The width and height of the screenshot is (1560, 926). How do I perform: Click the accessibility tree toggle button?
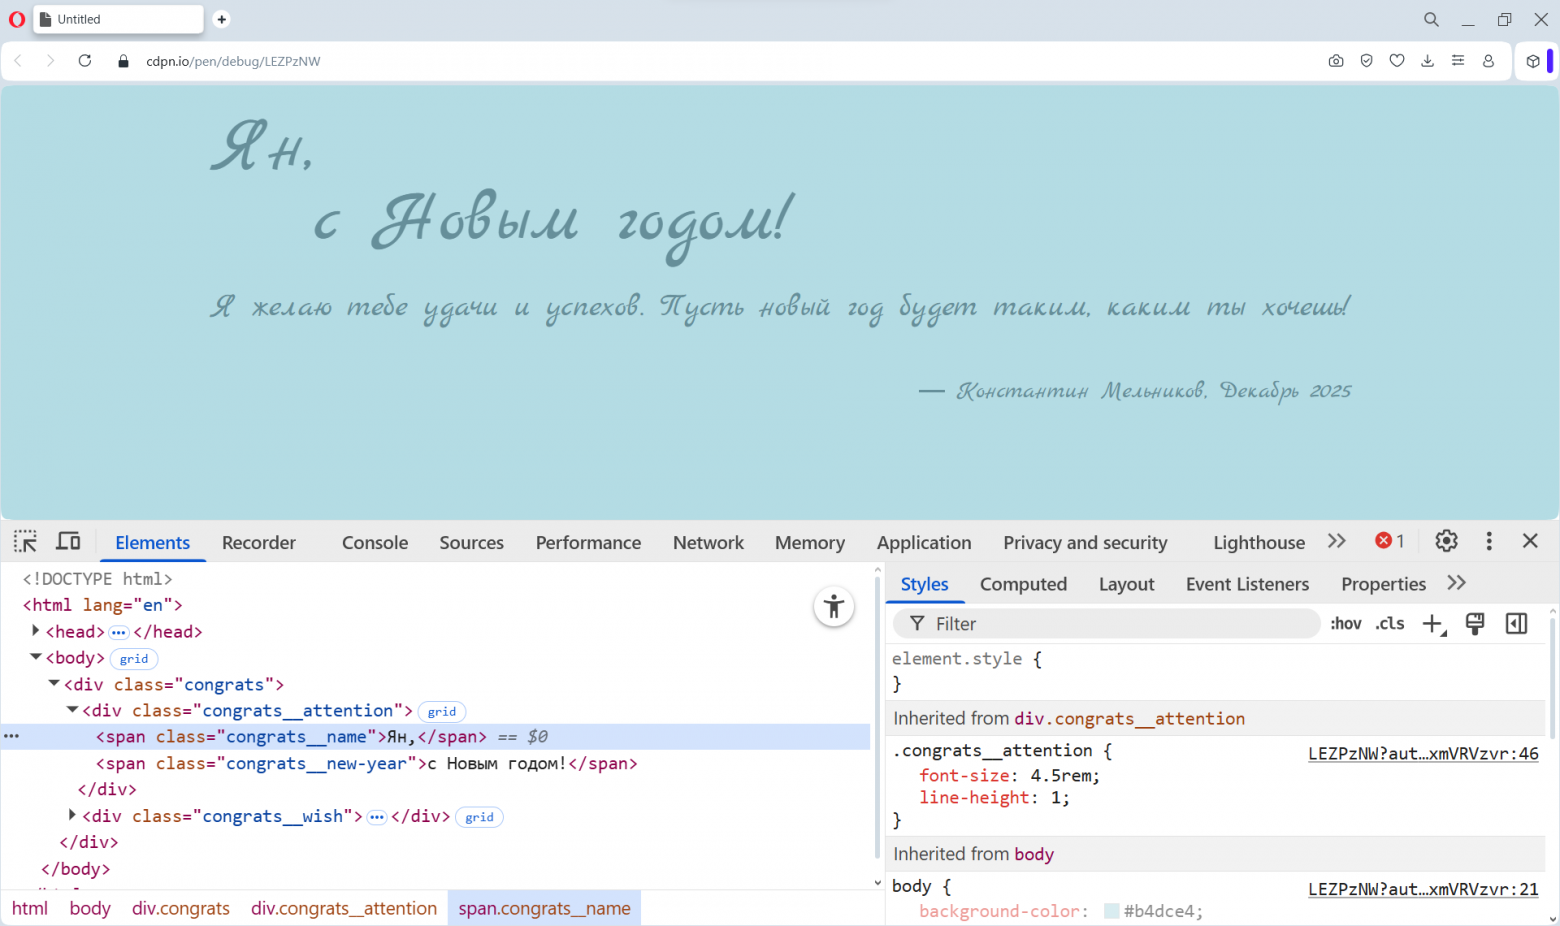click(833, 607)
